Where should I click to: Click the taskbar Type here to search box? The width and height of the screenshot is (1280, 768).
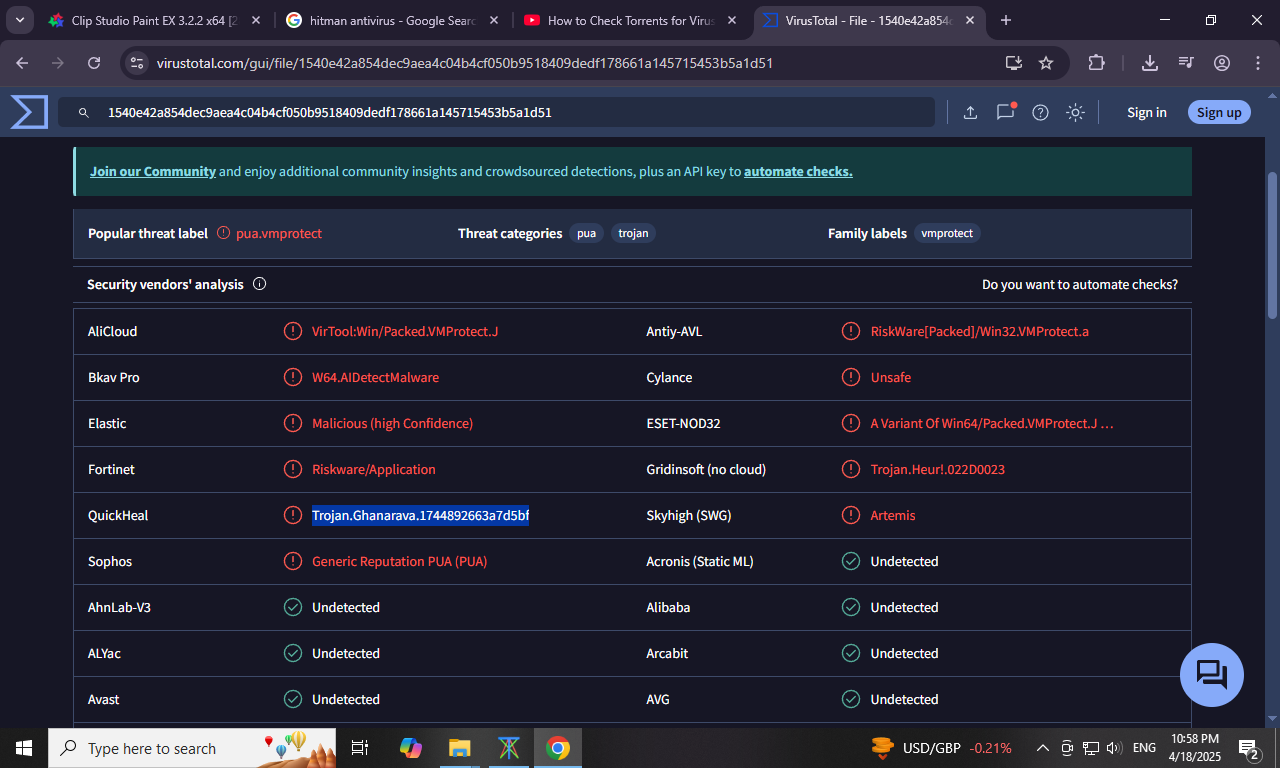pyautogui.click(x=194, y=748)
